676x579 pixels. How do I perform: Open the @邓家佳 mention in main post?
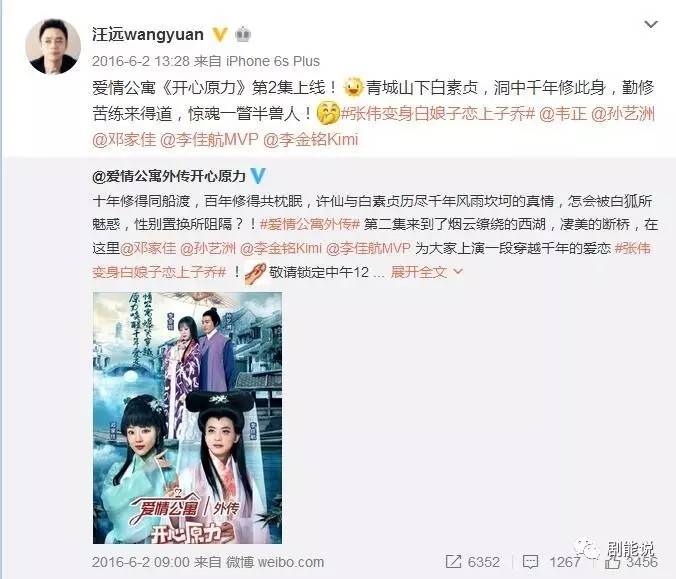pos(124,139)
